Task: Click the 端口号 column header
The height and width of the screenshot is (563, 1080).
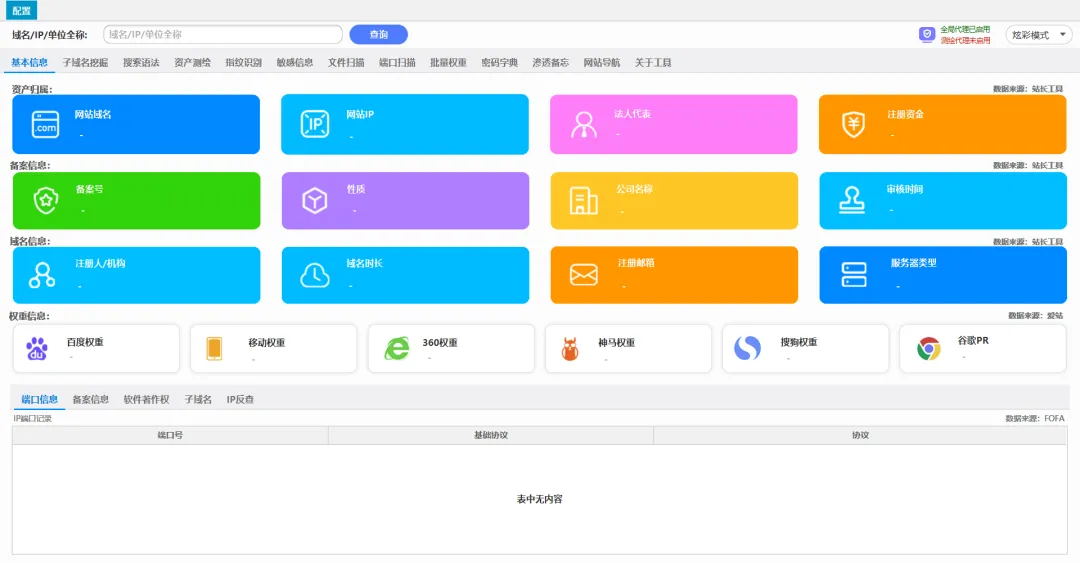Action: click(170, 435)
